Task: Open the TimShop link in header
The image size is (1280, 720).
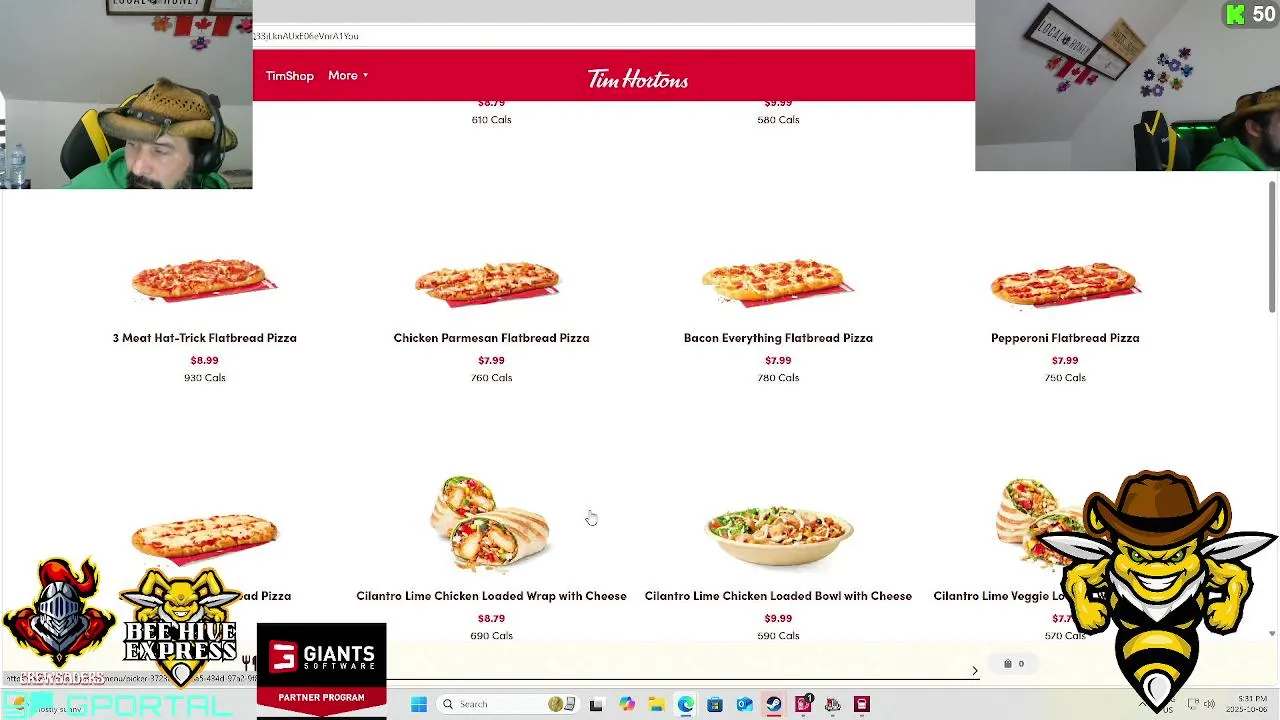Action: (289, 76)
